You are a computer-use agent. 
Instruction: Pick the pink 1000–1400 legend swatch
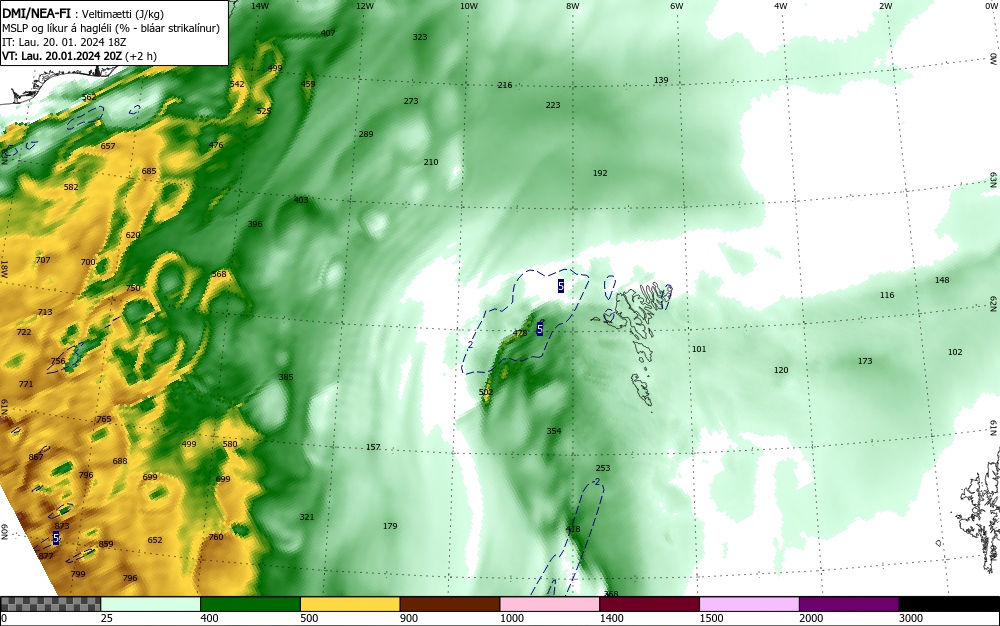click(x=550, y=604)
